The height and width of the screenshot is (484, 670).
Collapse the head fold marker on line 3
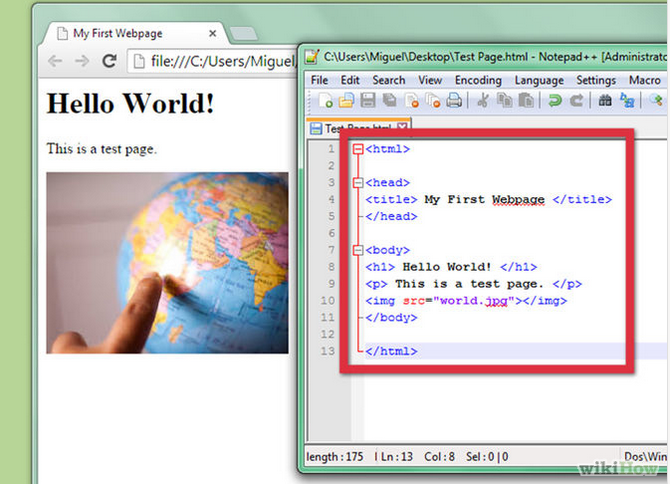[358, 183]
